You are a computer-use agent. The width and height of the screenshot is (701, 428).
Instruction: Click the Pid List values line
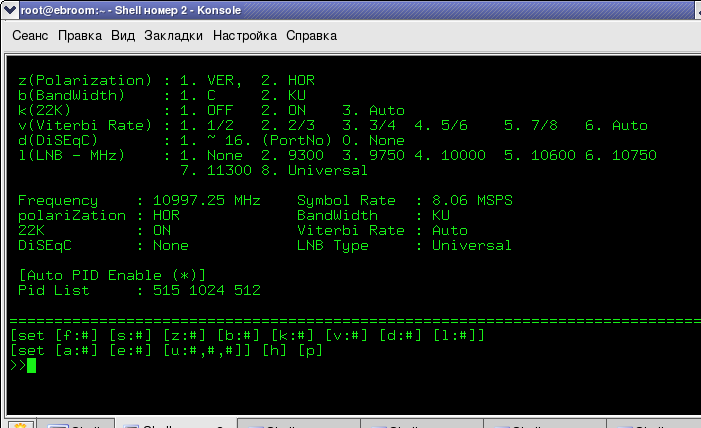click(x=139, y=290)
